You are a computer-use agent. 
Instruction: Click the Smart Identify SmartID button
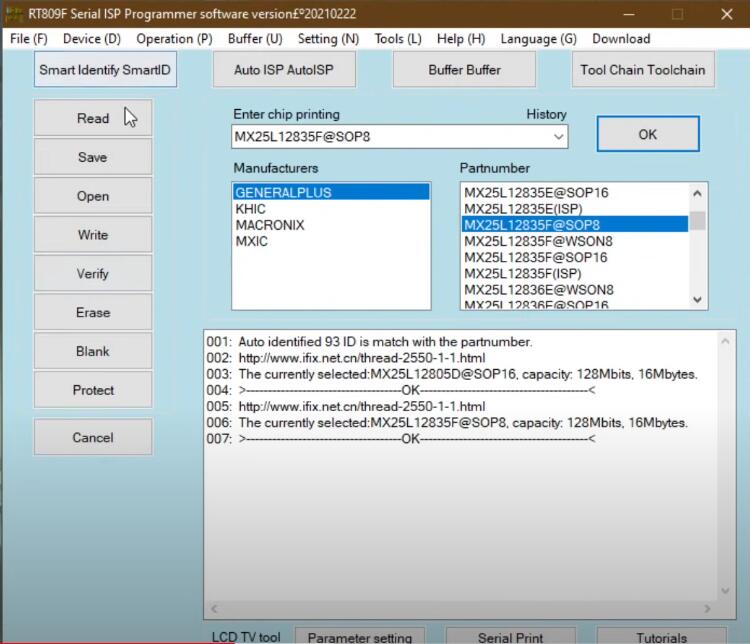point(105,70)
